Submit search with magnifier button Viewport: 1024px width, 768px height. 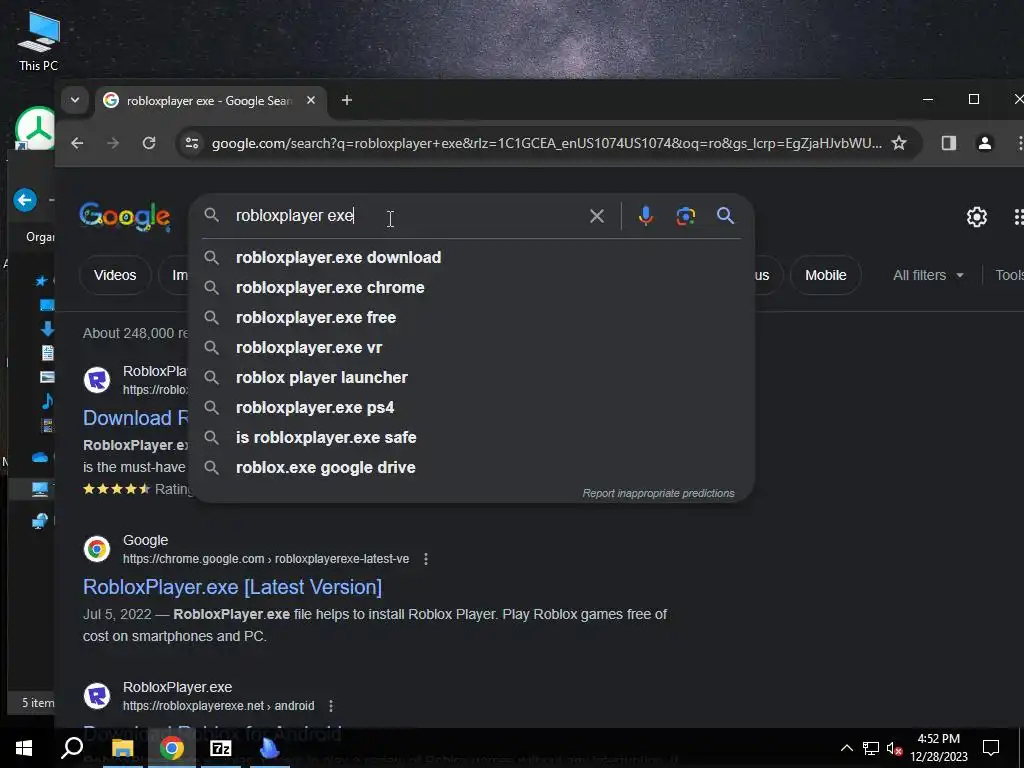point(726,216)
